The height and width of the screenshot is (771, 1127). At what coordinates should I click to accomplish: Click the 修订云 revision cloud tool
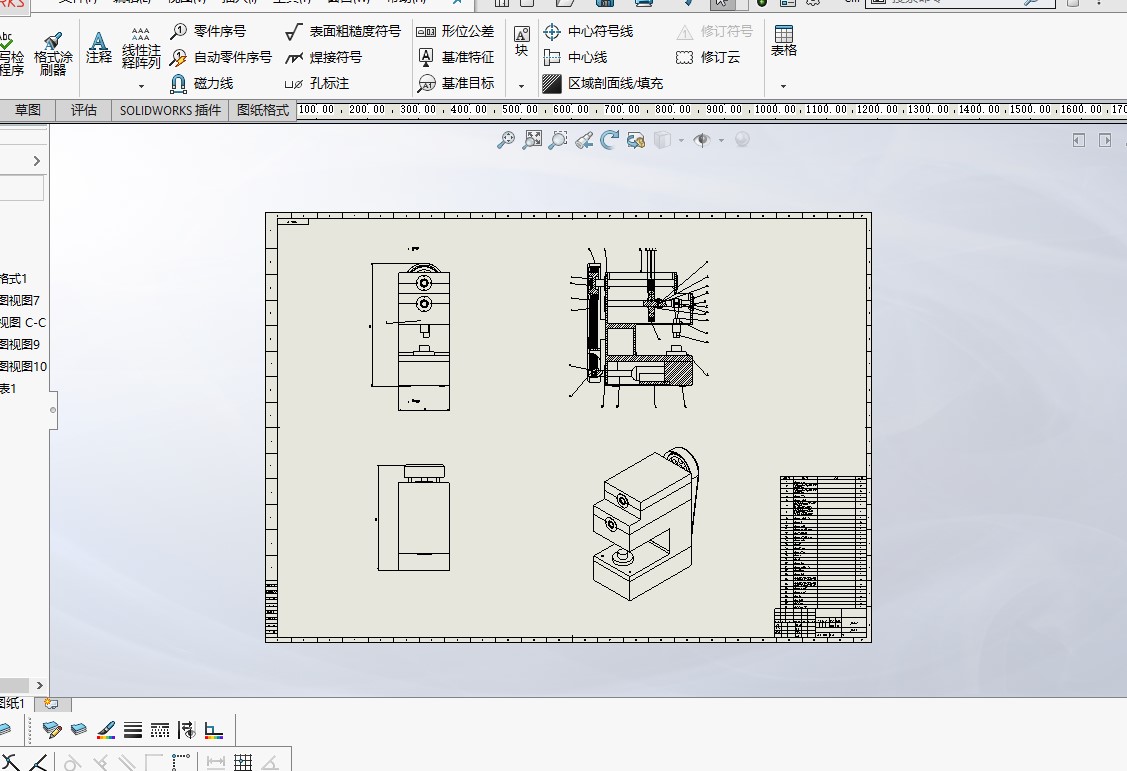[708, 57]
